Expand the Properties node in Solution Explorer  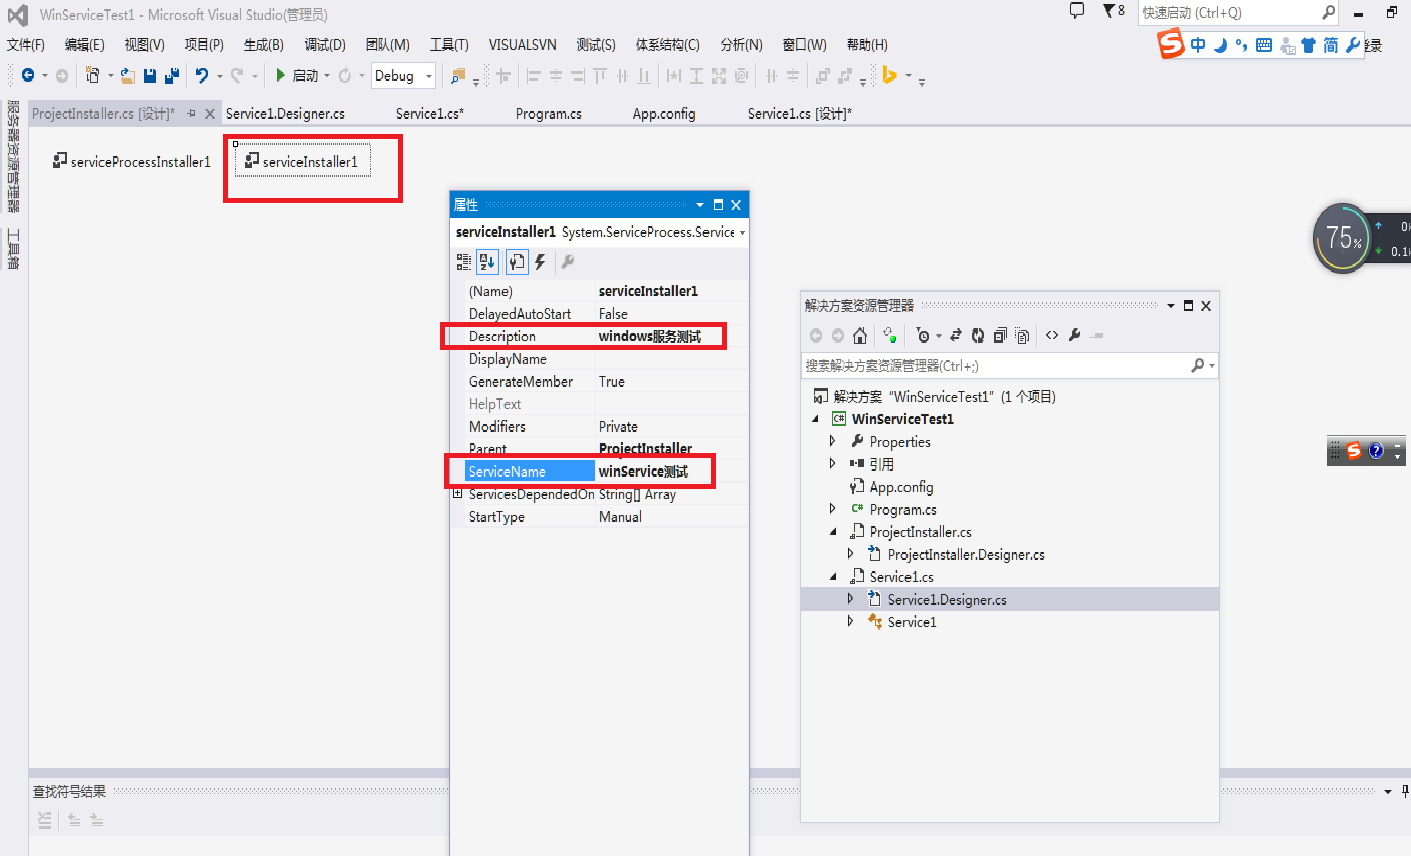(833, 441)
